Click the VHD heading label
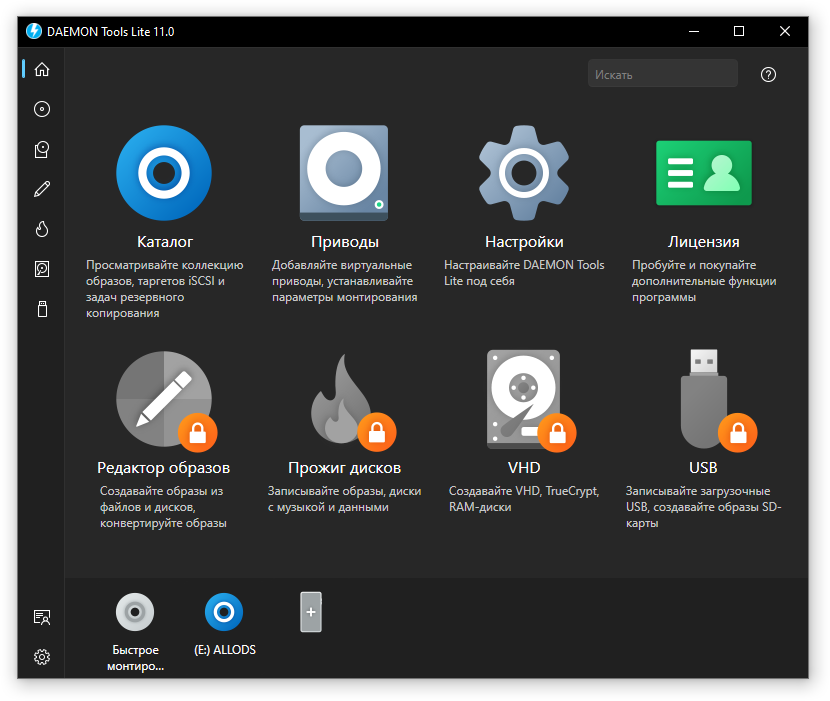Screen dimensions: 830x701 tap(524, 468)
